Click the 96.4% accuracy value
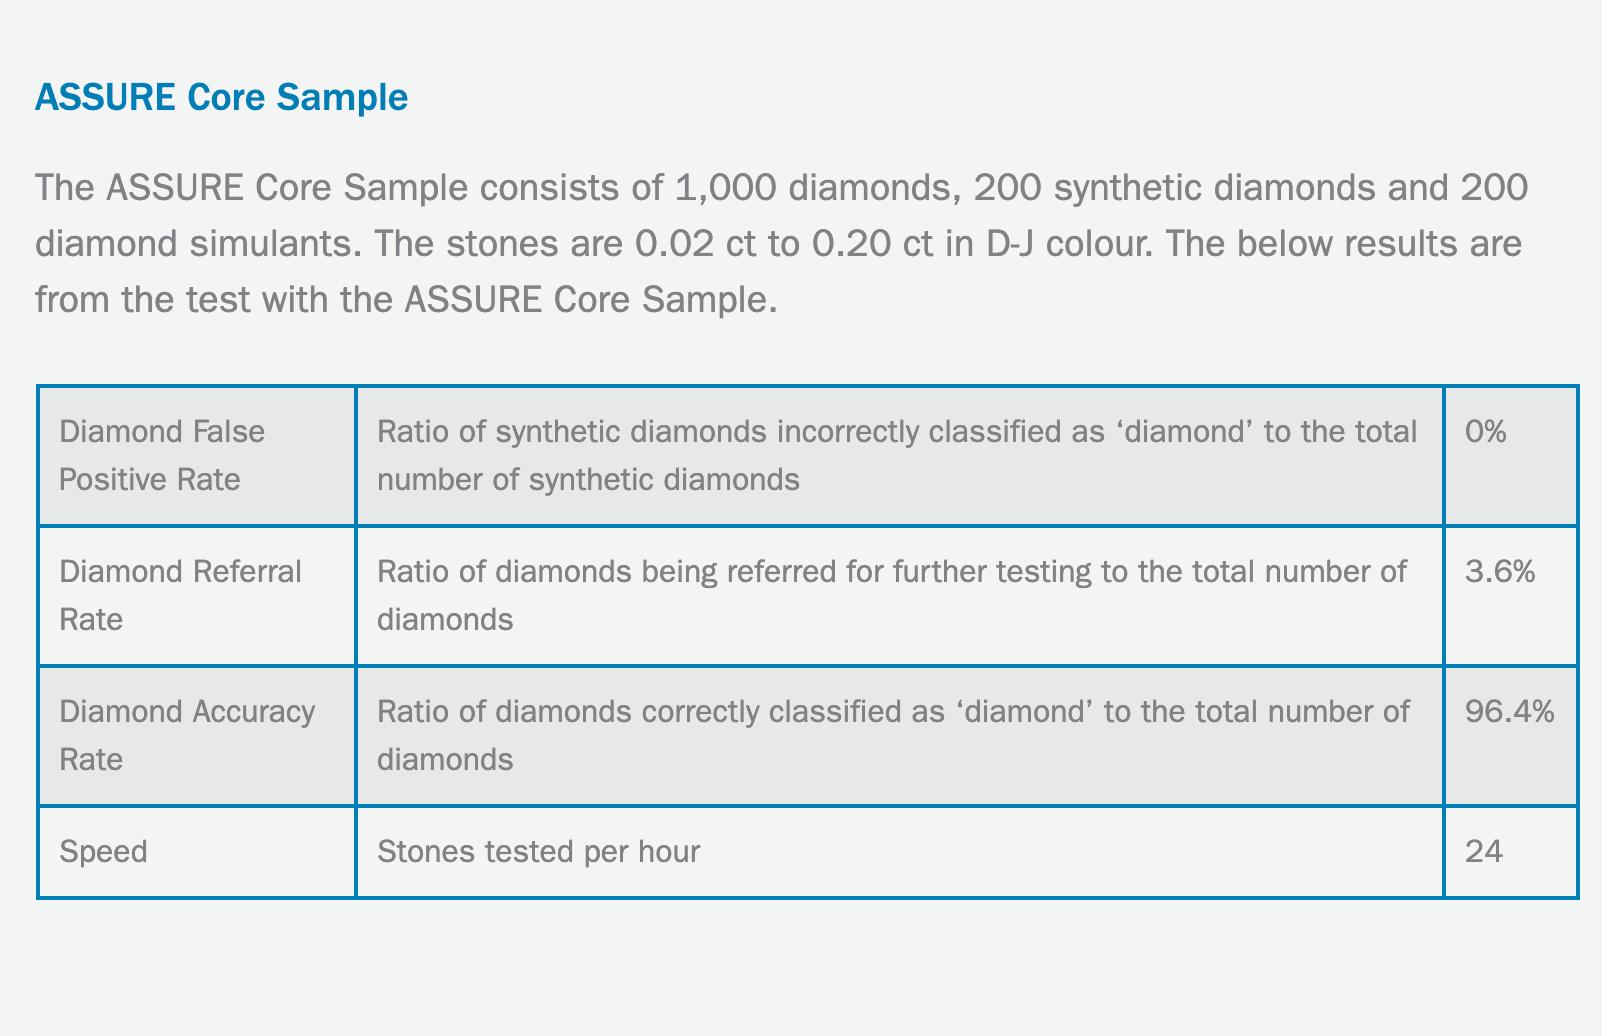 (x=1509, y=711)
